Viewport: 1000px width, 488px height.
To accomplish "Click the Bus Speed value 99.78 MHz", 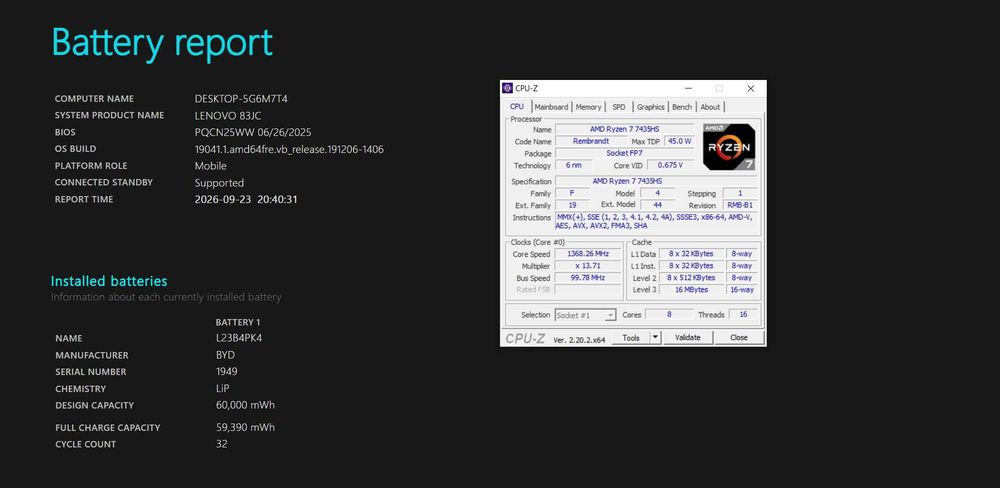I will [x=588, y=278].
